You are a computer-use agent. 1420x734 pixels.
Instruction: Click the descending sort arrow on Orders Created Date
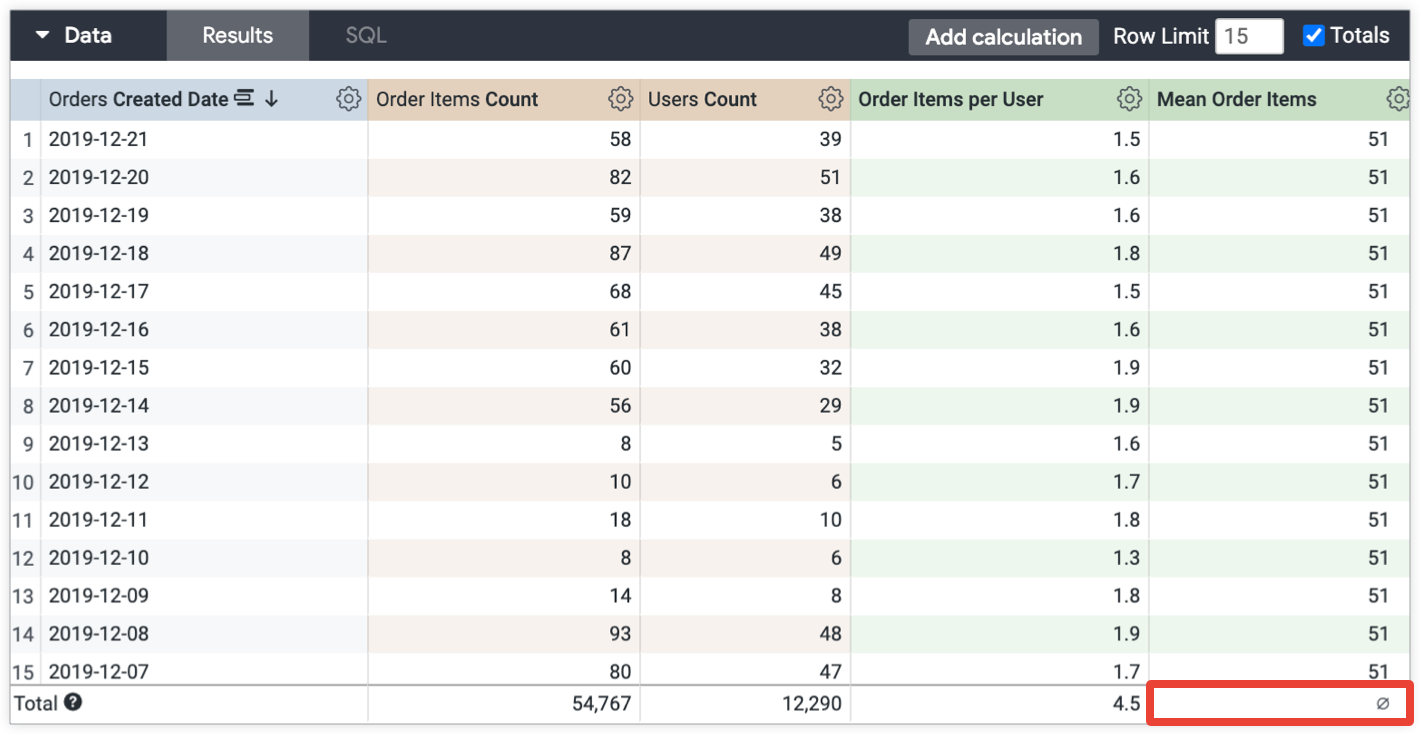coord(271,99)
